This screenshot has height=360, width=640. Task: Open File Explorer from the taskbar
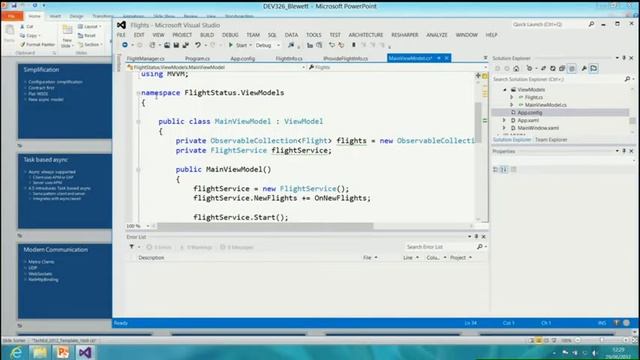(x=40, y=352)
